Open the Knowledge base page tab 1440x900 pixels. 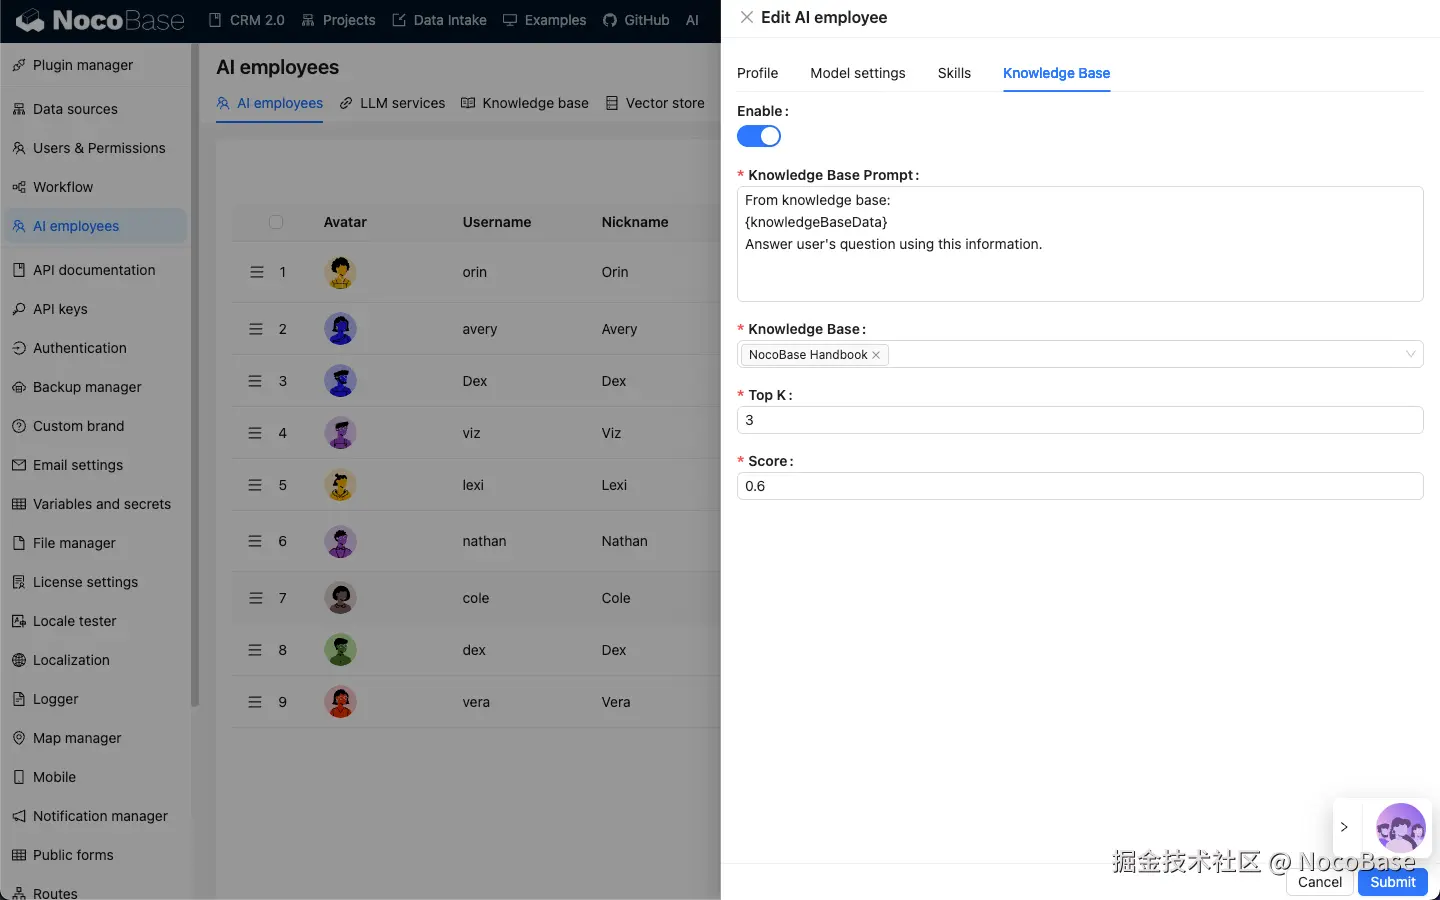tap(525, 103)
